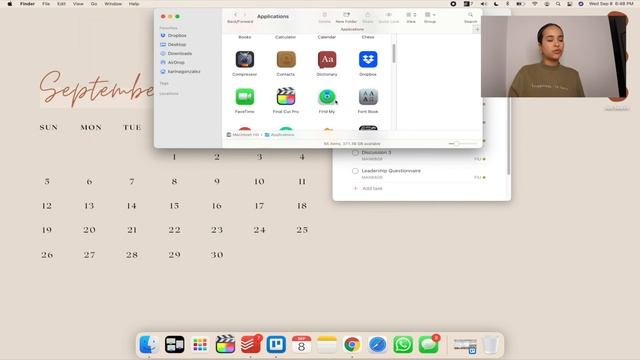Viewport: 640px width, 360px height.
Task: Open the volume control in menu bar
Action: [x=484, y=4]
